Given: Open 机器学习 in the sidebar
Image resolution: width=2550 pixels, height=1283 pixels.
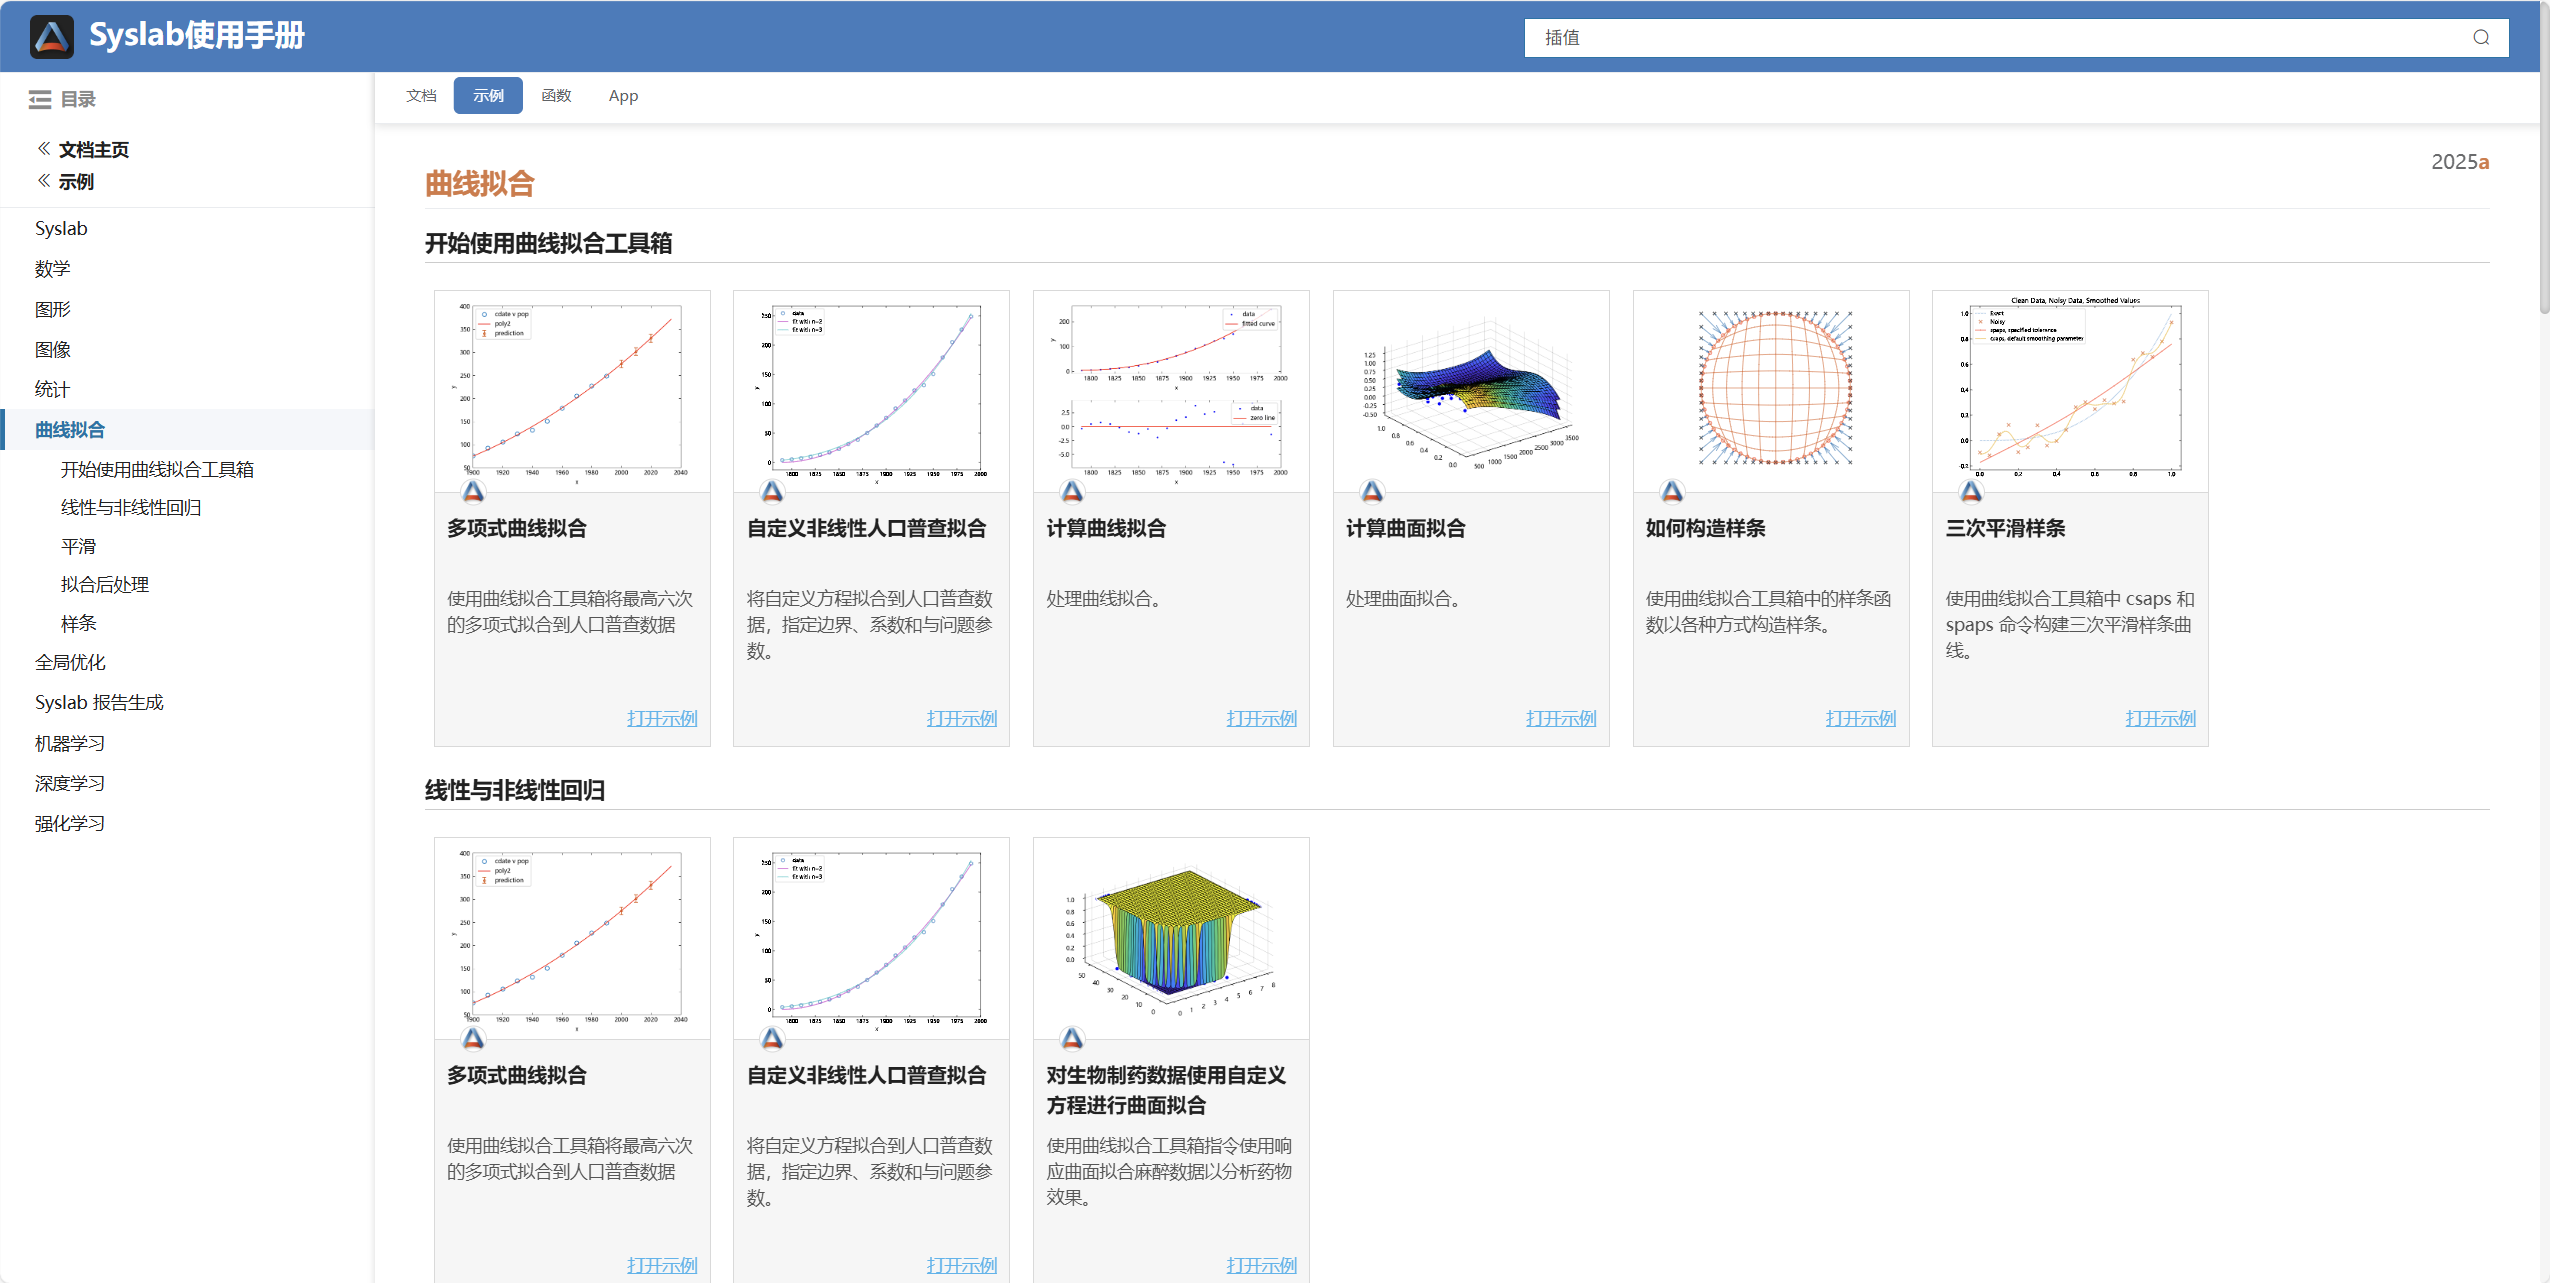Looking at the screenshot, I should point(70,743).
